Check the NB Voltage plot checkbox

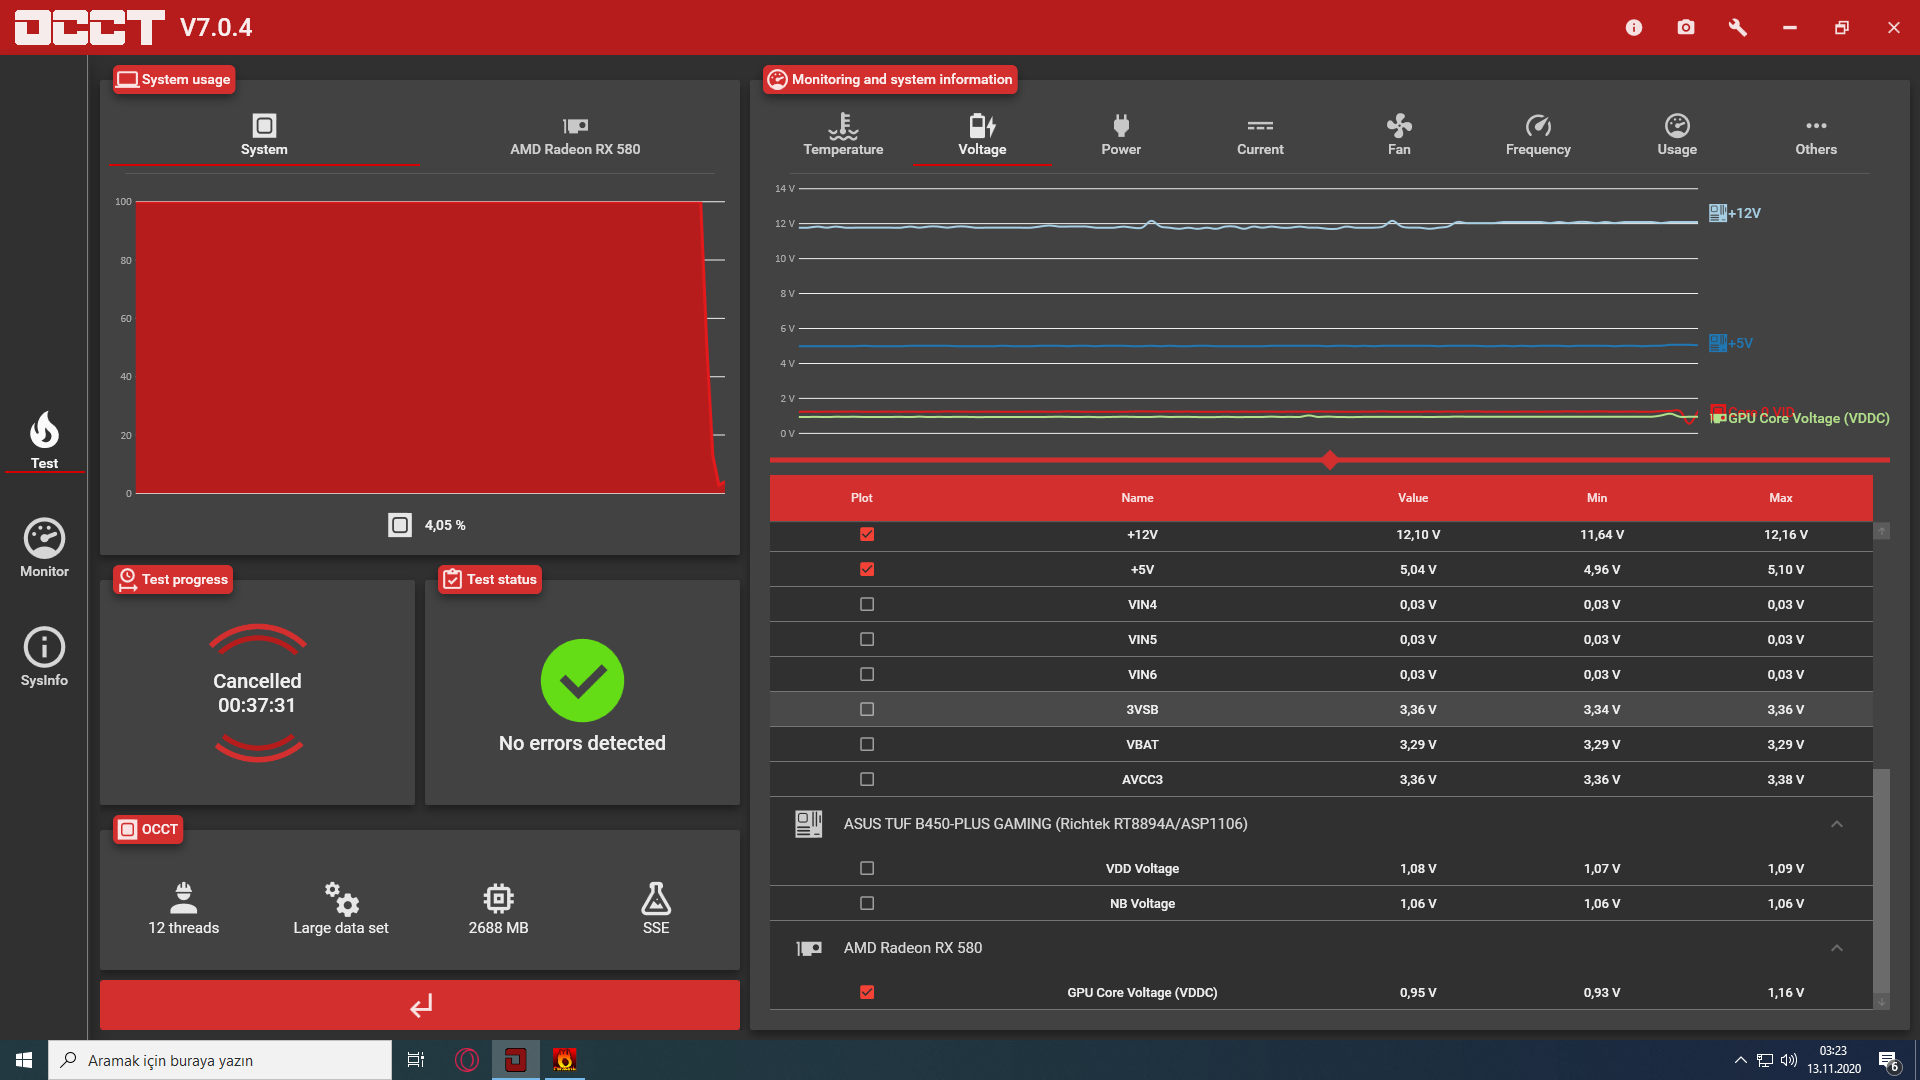[x=867, y=903]
